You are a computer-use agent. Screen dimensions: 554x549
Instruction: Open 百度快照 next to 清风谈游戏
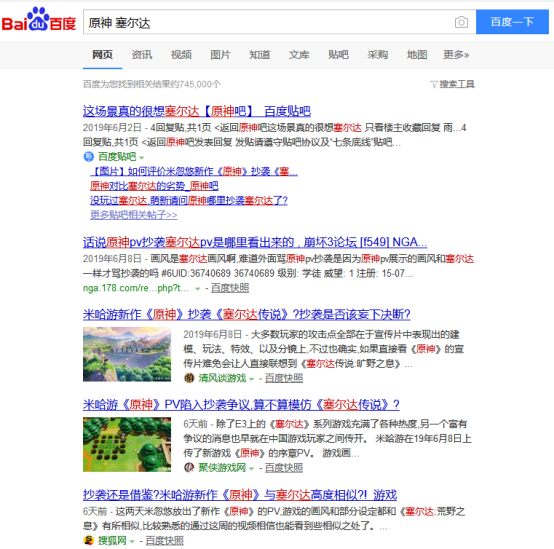click(x=284, y=378)
